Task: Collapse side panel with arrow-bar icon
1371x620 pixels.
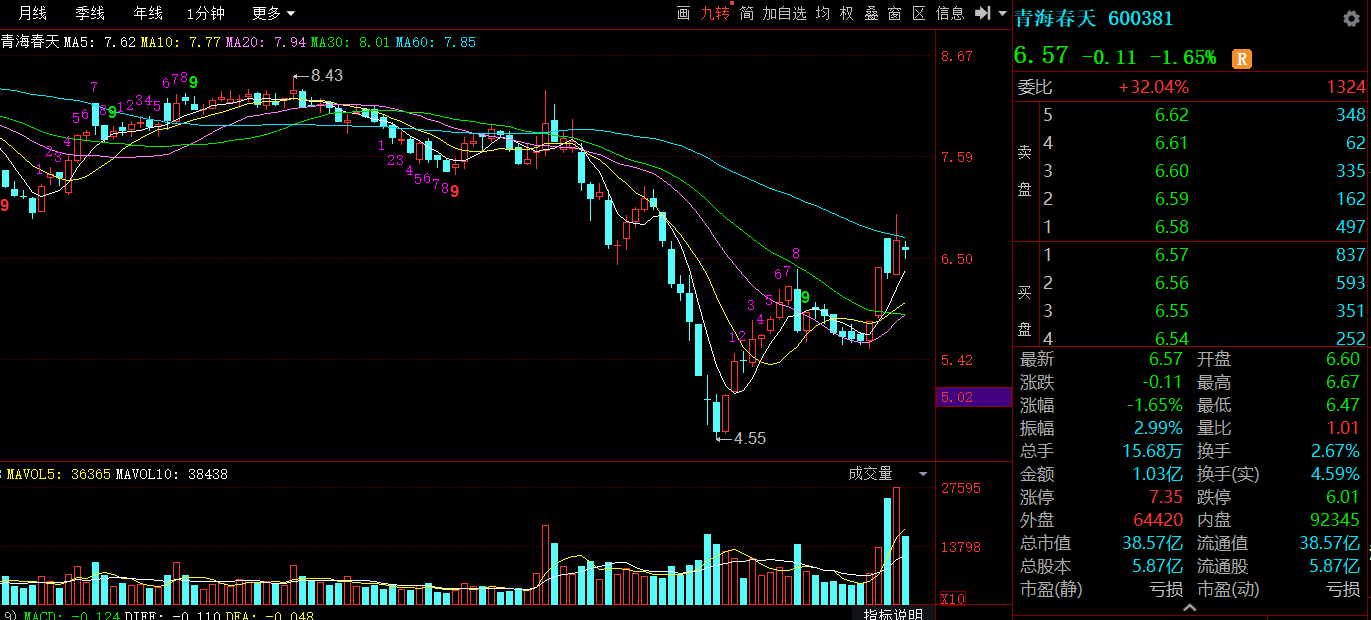Action: [x=983, y=13]
